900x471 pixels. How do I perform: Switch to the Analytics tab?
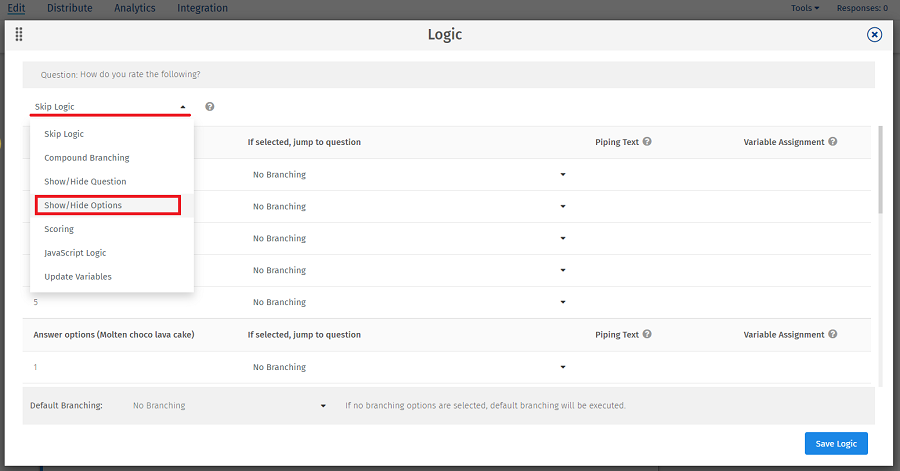pos(135,8)
